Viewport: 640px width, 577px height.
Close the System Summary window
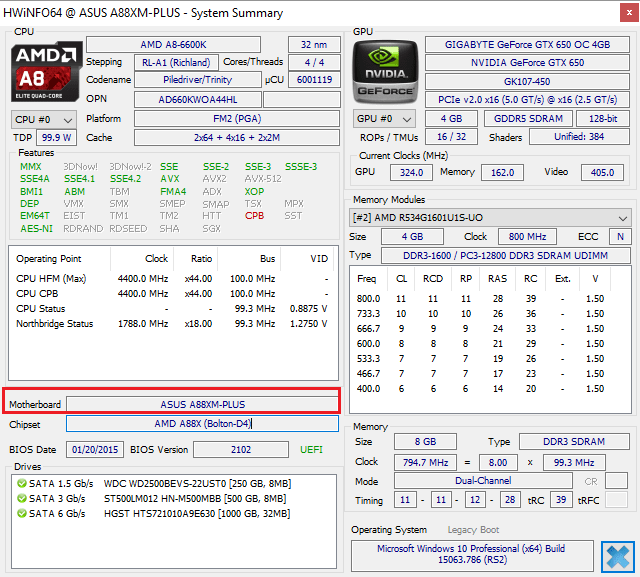[x=629, y=13]
